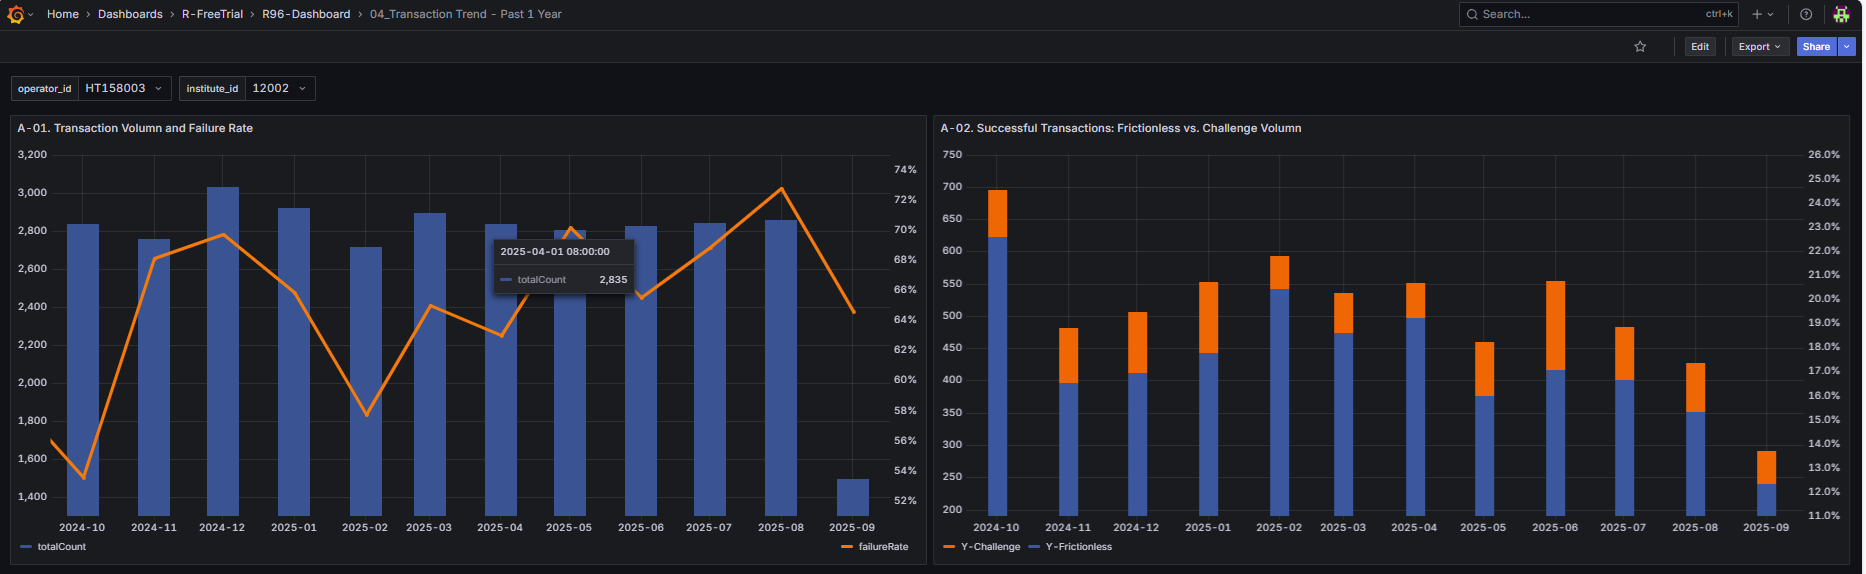
Task: Navigate to R96-Dashboard breadcrumb
Action: tap(306, 14)
